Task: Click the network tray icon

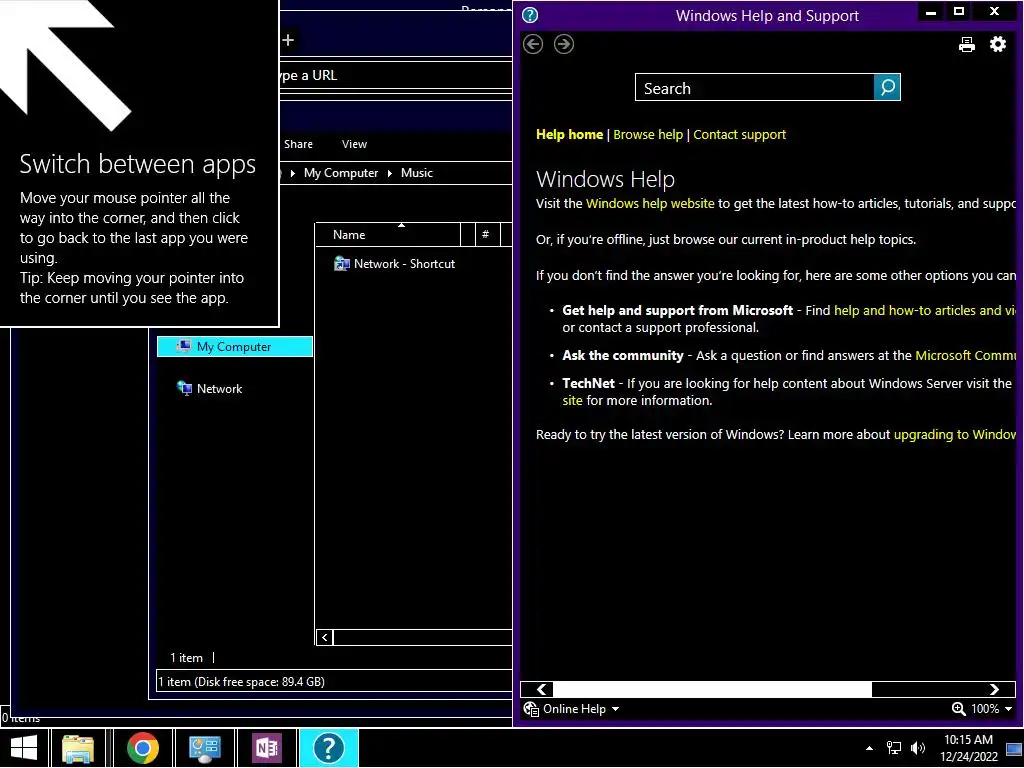Action: point(893,748)
